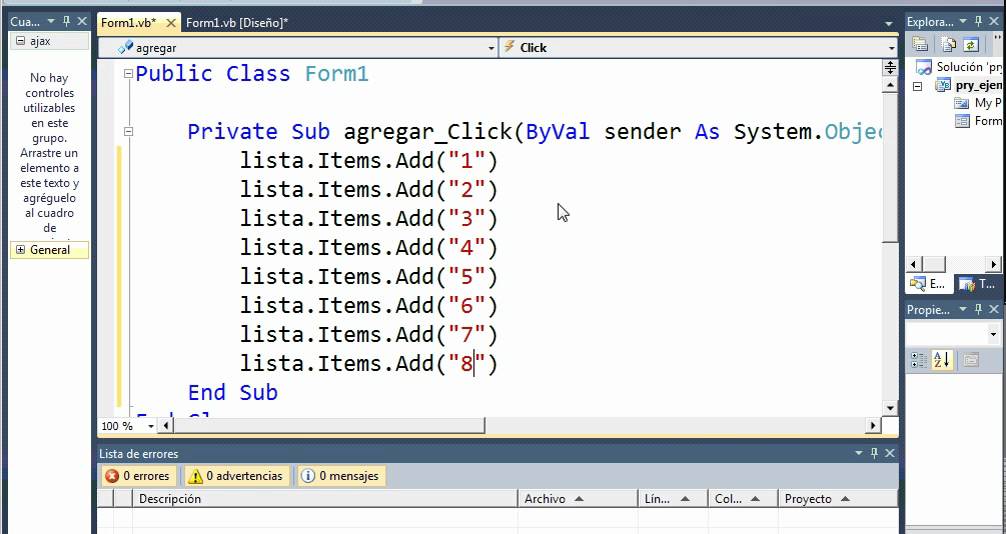
Task: Click the editor vertical scrollbar thumb
Action: (x=890, y=167)
